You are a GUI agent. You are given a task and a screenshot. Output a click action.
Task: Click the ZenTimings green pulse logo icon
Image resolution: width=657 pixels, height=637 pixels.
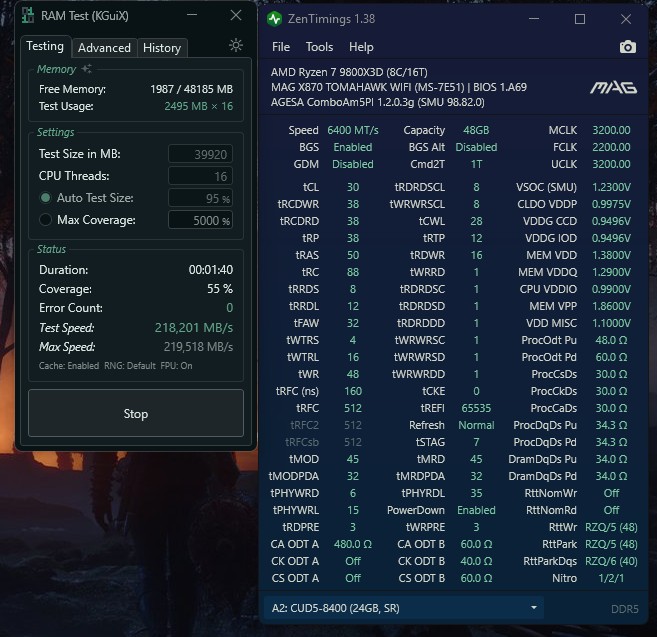(x=274, y=19)
